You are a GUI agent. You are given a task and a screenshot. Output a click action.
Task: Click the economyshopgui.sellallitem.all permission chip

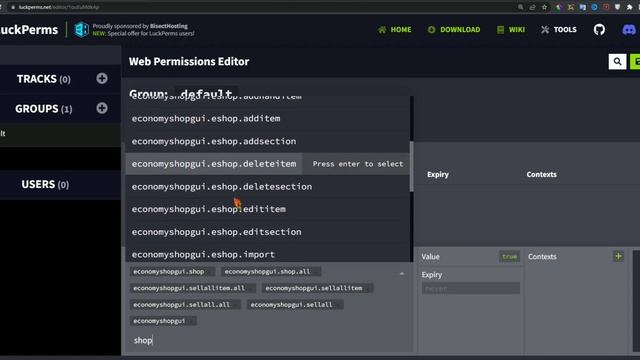[x=193, y=288]
